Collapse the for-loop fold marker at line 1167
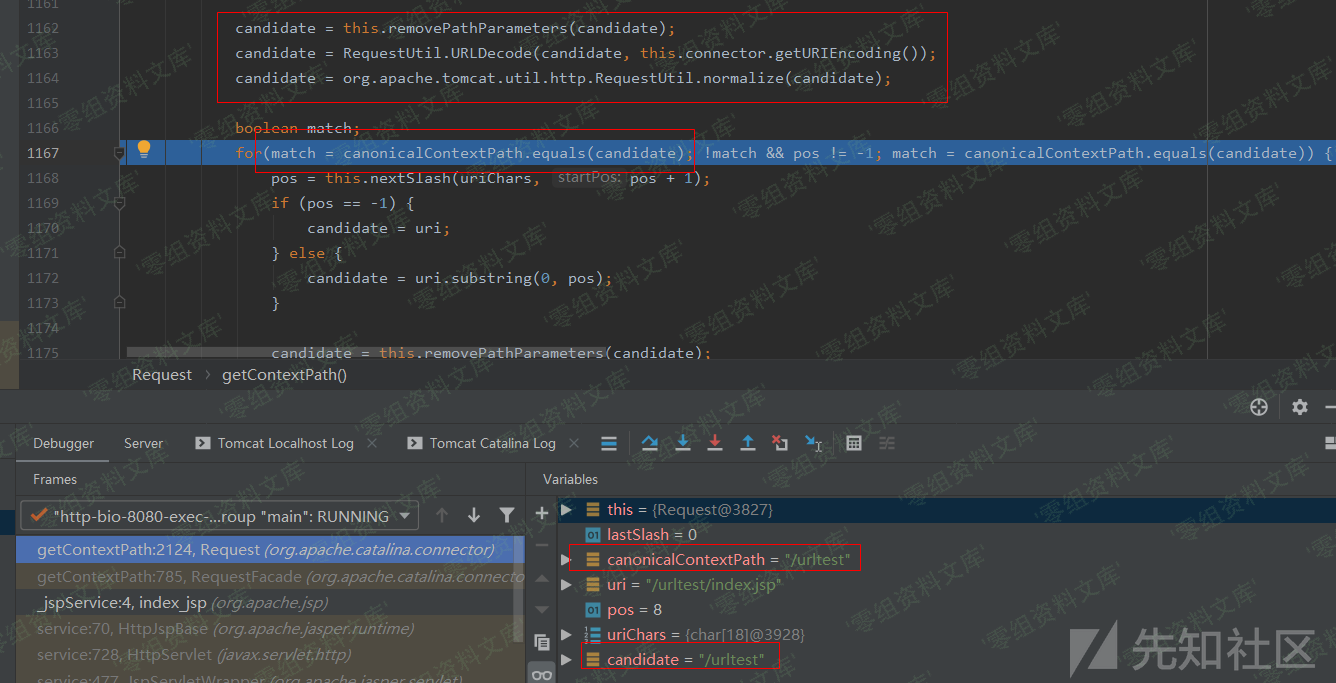This screenshot has width=1336, height=683. (x=119, y=153)
